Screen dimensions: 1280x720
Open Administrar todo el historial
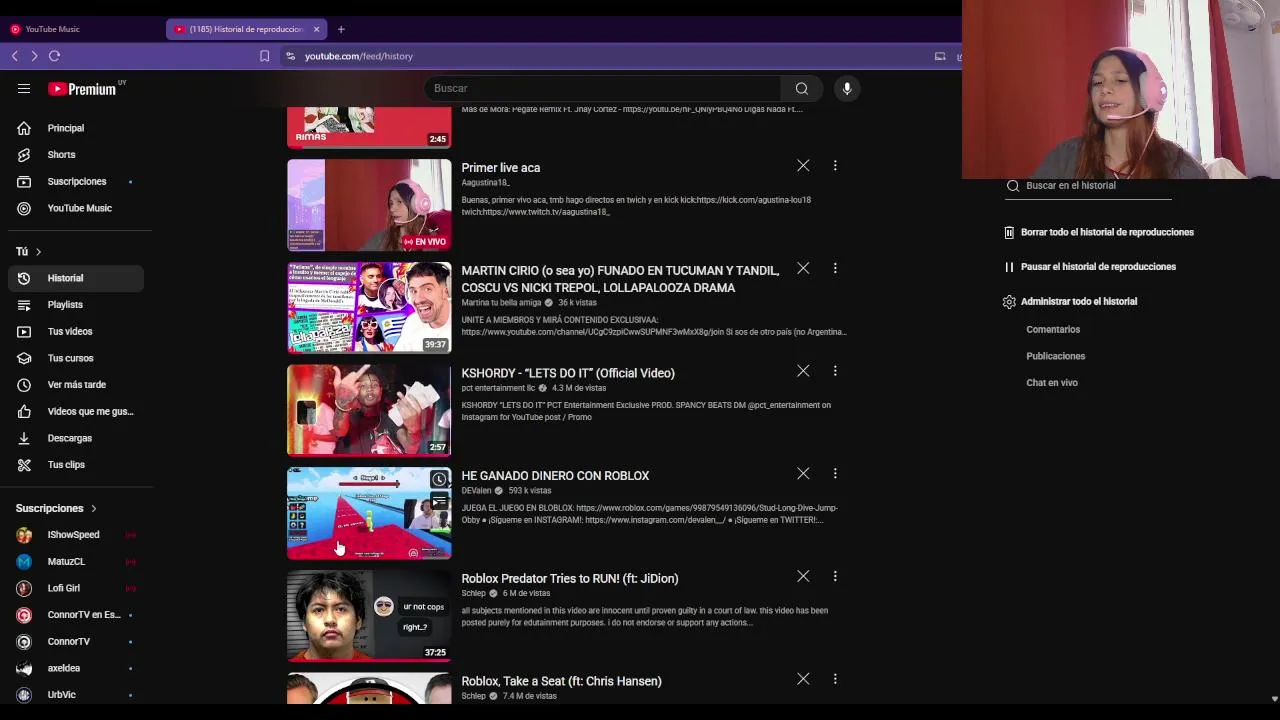point(1070,301)
